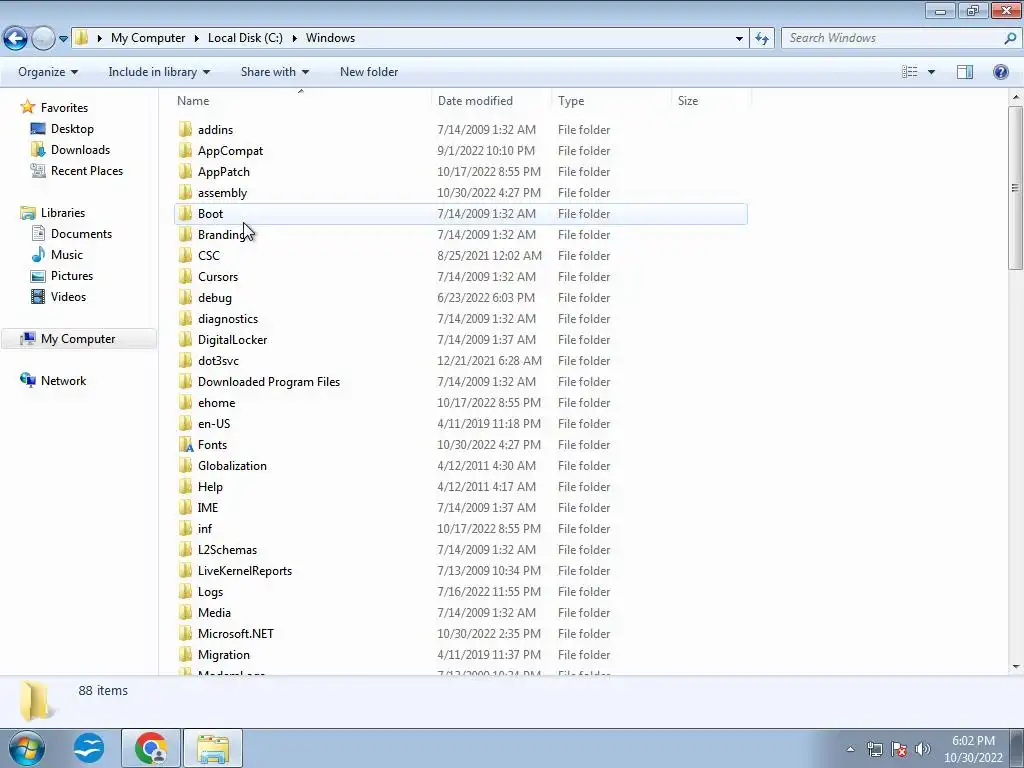Create a New folder
Viewport: 1024px width, 768px height.
pyautogui.click(x=369, y=72)
